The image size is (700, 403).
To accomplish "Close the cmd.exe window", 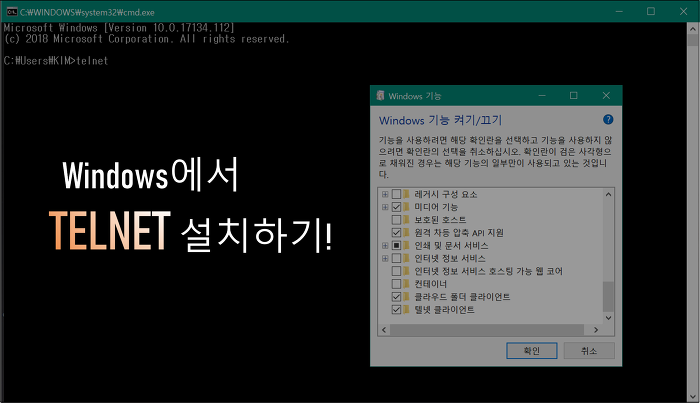I will click(x=683, y=12).
